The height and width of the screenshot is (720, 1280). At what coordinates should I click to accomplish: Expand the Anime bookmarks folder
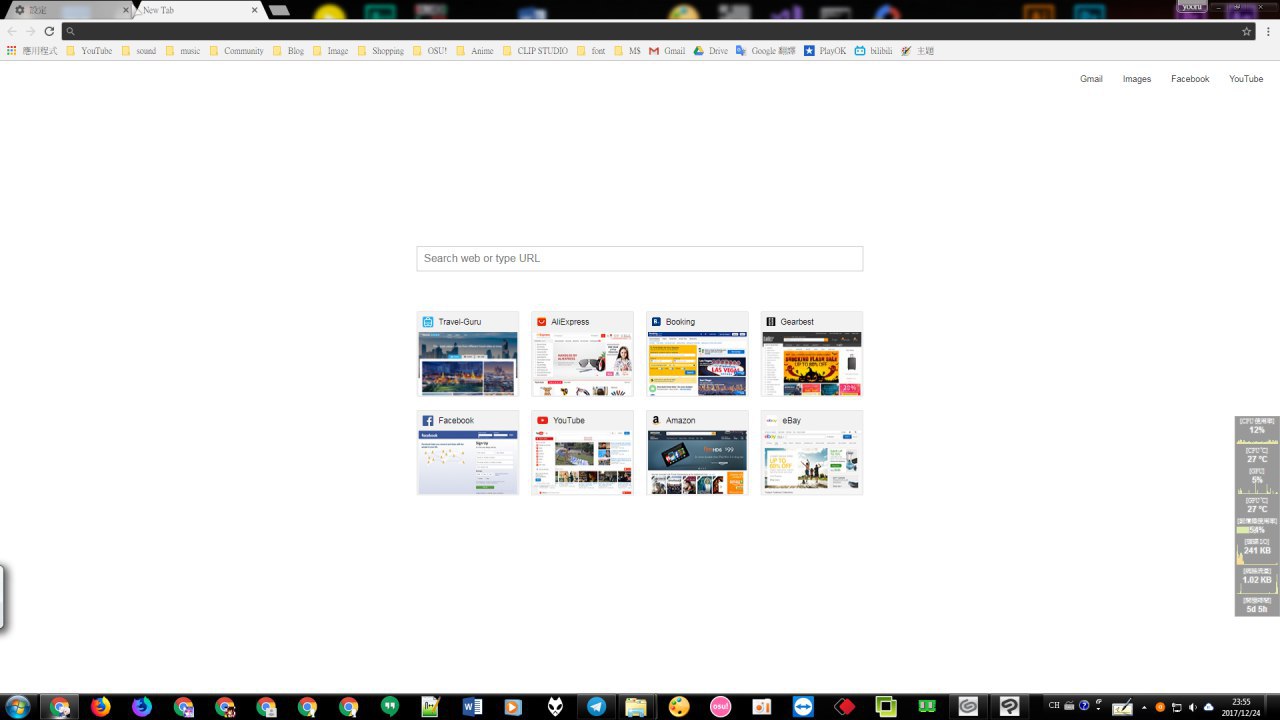point(474,51)
